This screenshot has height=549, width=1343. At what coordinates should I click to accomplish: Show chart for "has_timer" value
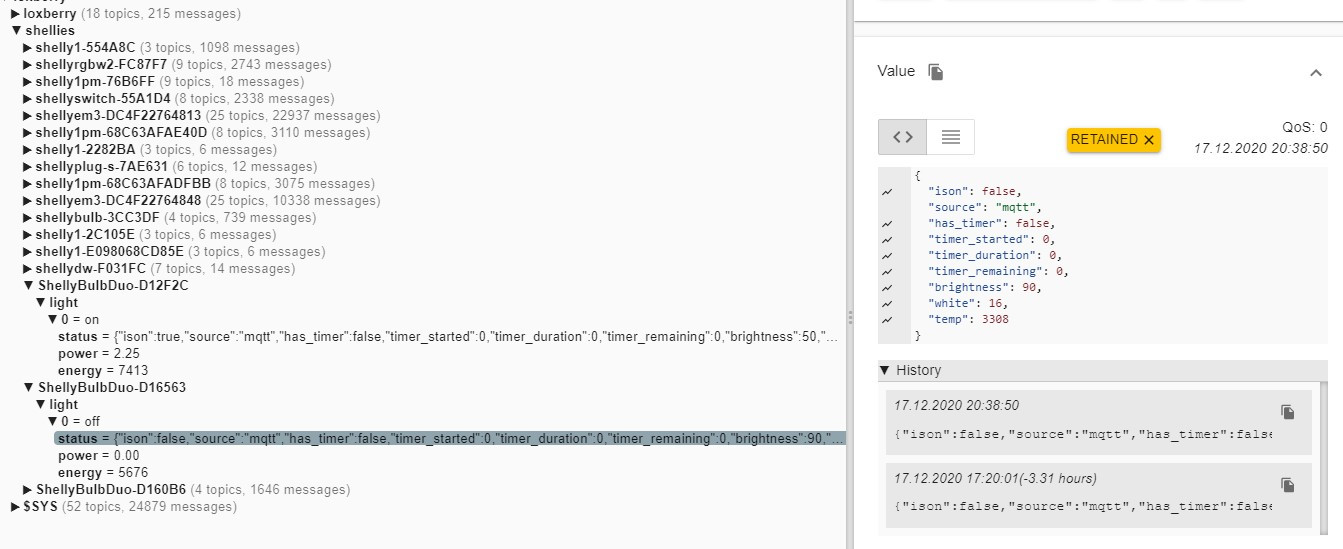(x=887, y=223)
